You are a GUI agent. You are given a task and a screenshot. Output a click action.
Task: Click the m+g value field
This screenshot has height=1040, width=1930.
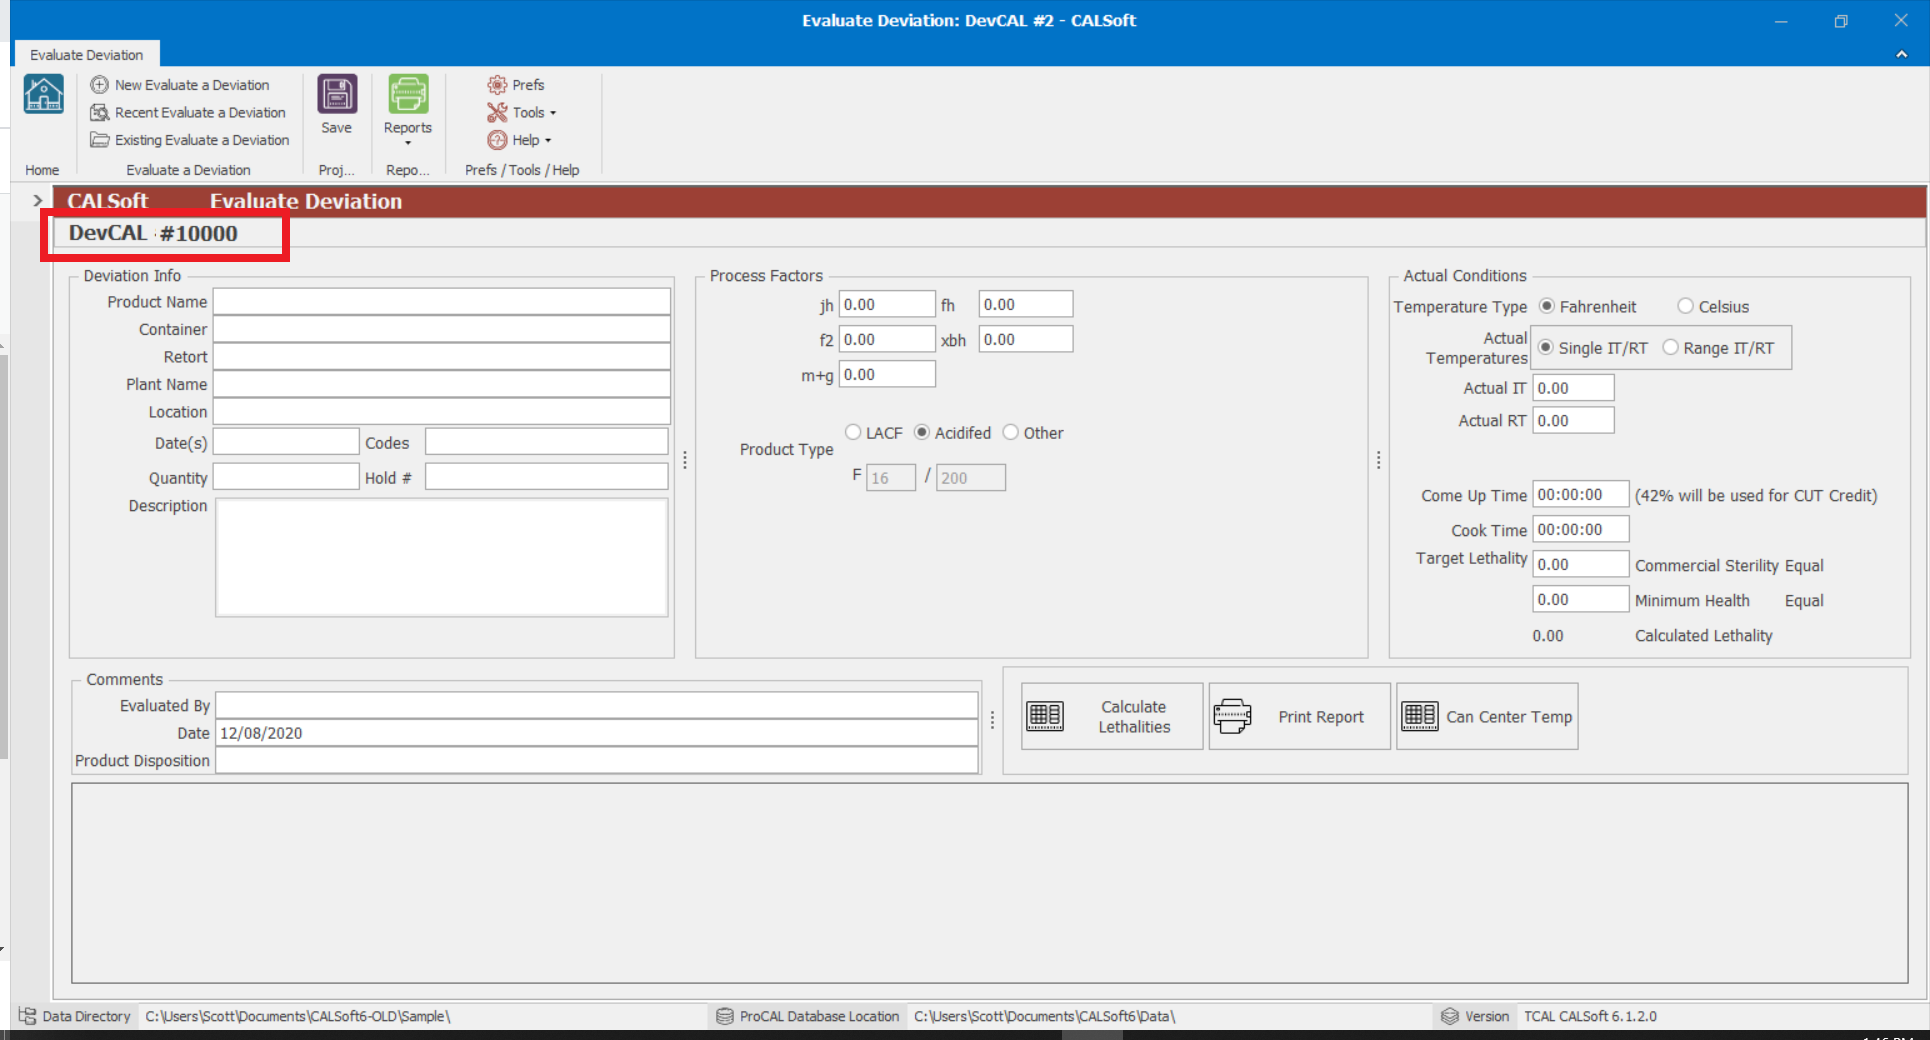(x=887, y=374)
